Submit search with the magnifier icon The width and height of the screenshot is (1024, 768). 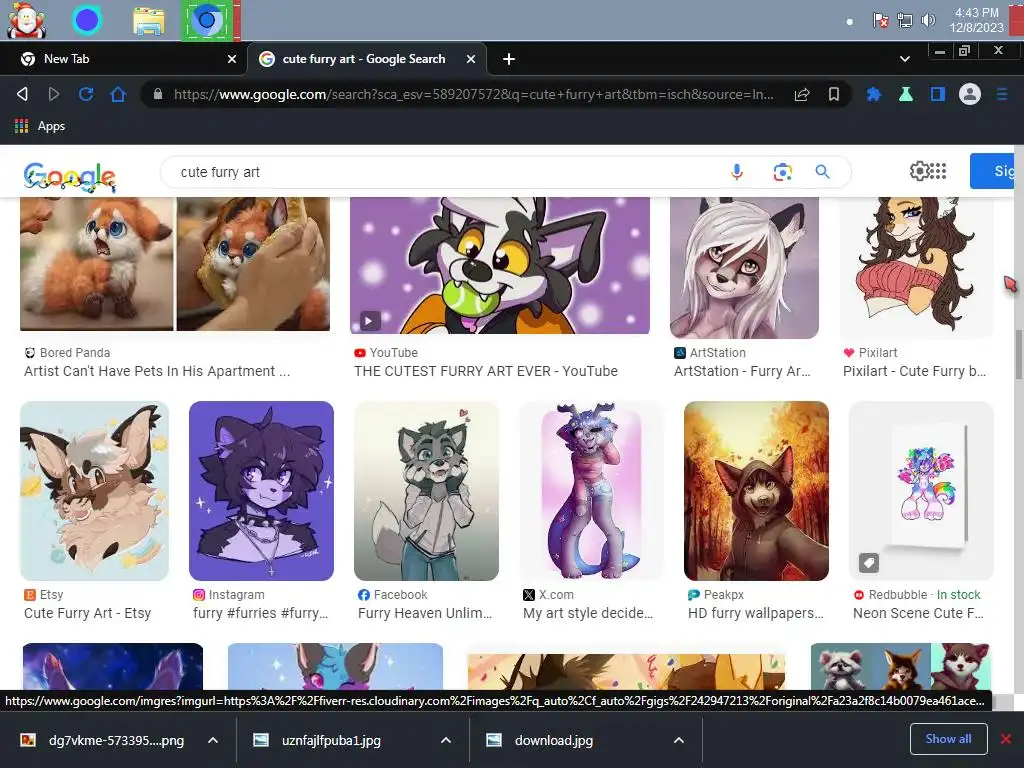click(x=822, y=172)
